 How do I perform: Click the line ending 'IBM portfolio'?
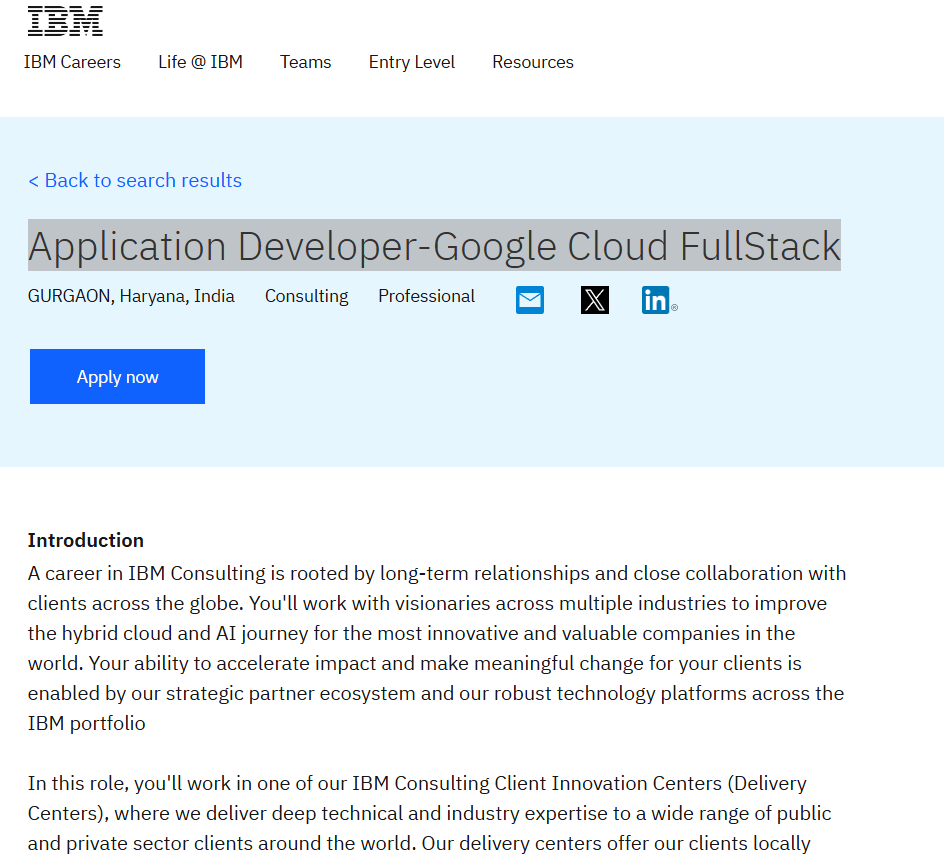coord(87,723)
